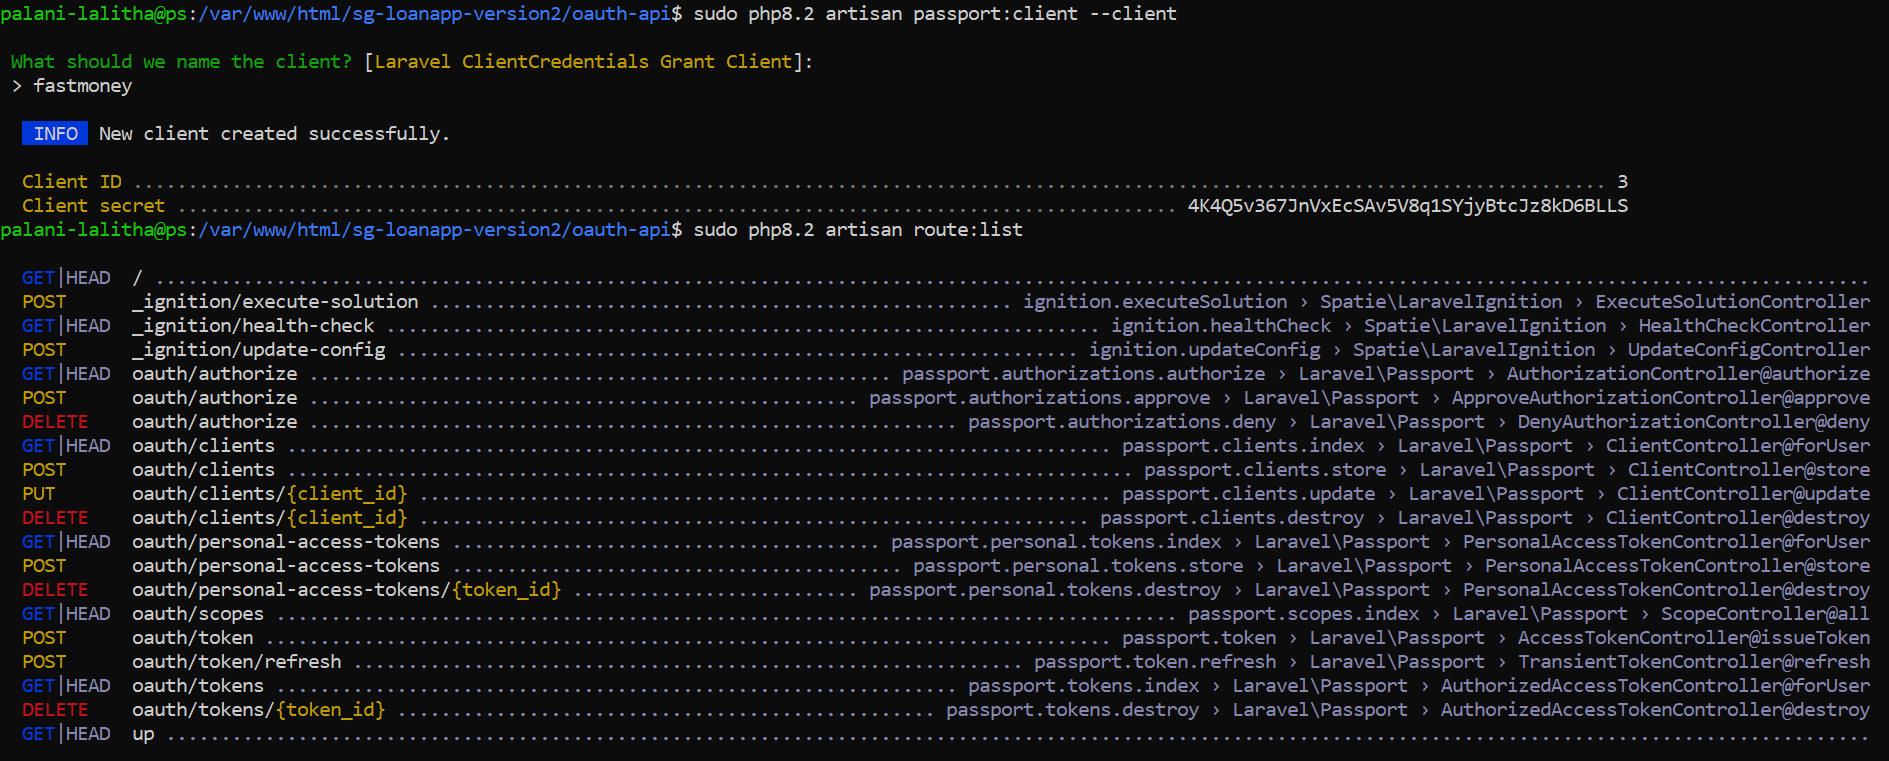Screen dimensions: 1889x761
Task: Click AccessTokenController@issueToken action text
Action: 1693,638
